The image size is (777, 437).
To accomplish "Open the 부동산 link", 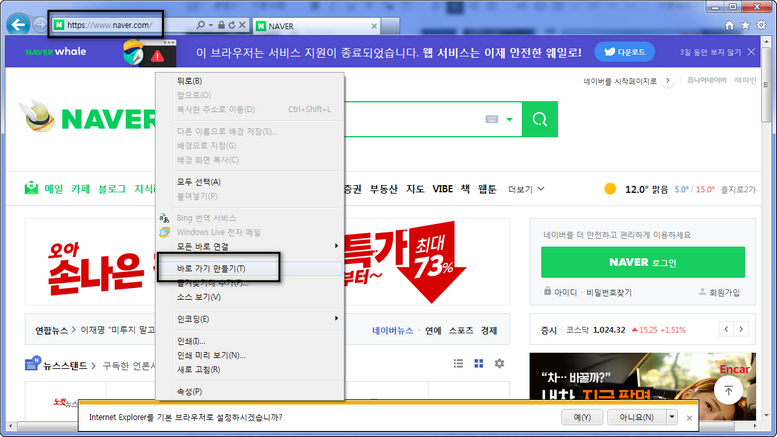I will point(384,189).
